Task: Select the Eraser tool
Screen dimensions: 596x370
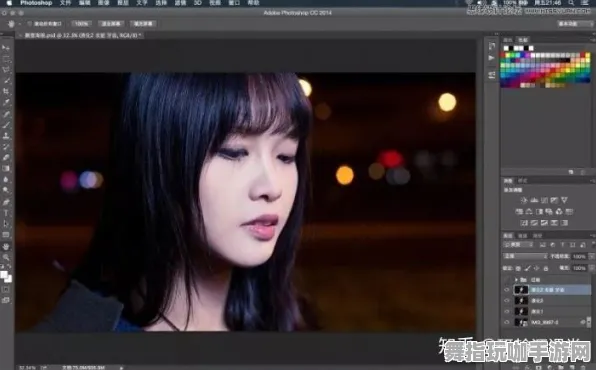Action: pos(6,157)
